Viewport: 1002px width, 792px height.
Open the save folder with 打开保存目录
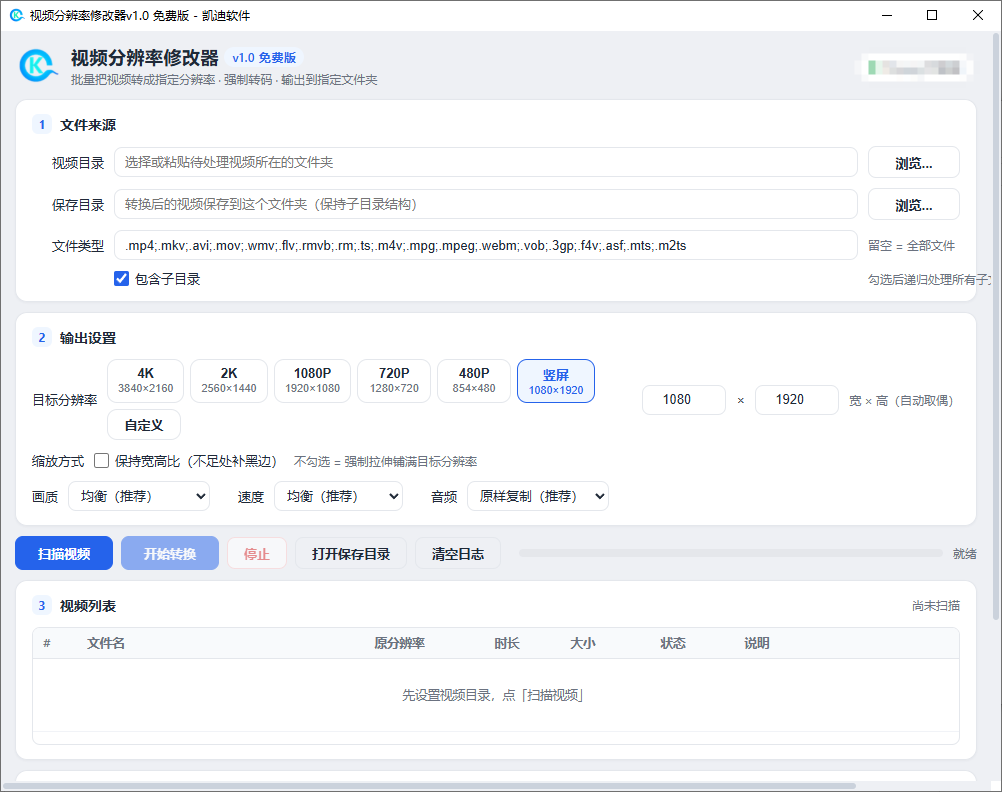tap(351, 553)
